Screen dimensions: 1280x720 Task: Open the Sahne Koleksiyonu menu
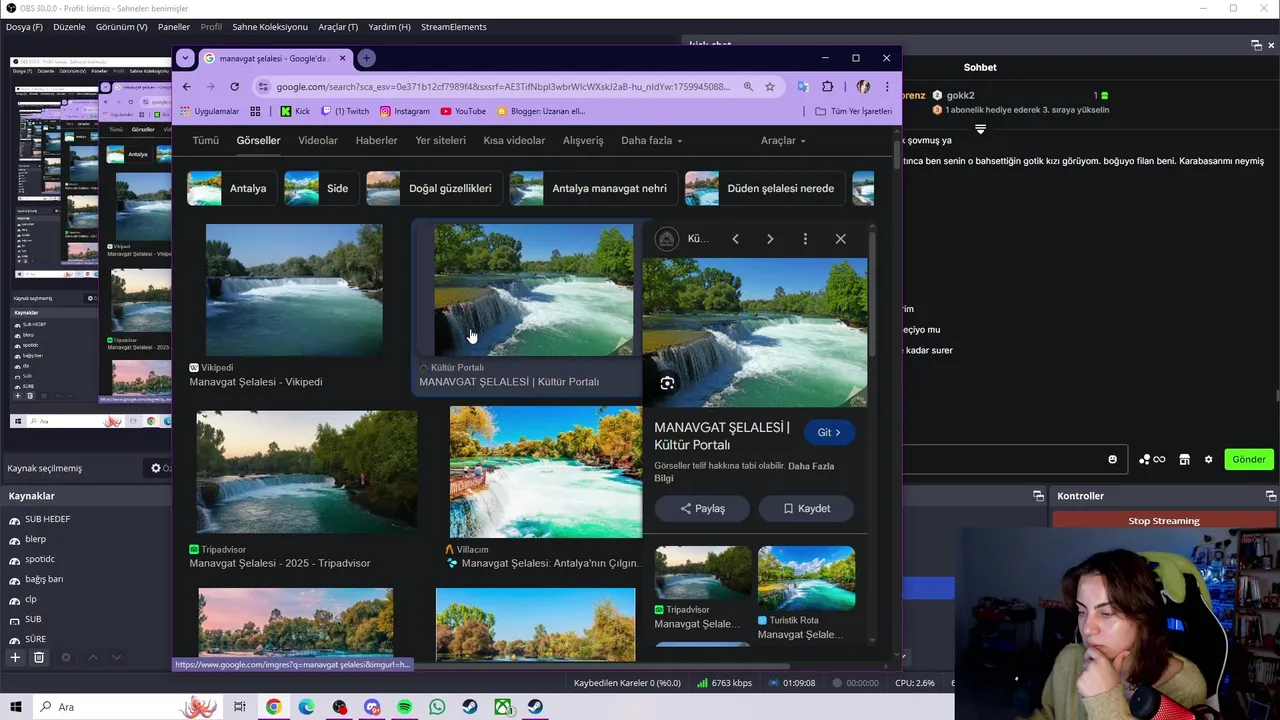point(270,27)
